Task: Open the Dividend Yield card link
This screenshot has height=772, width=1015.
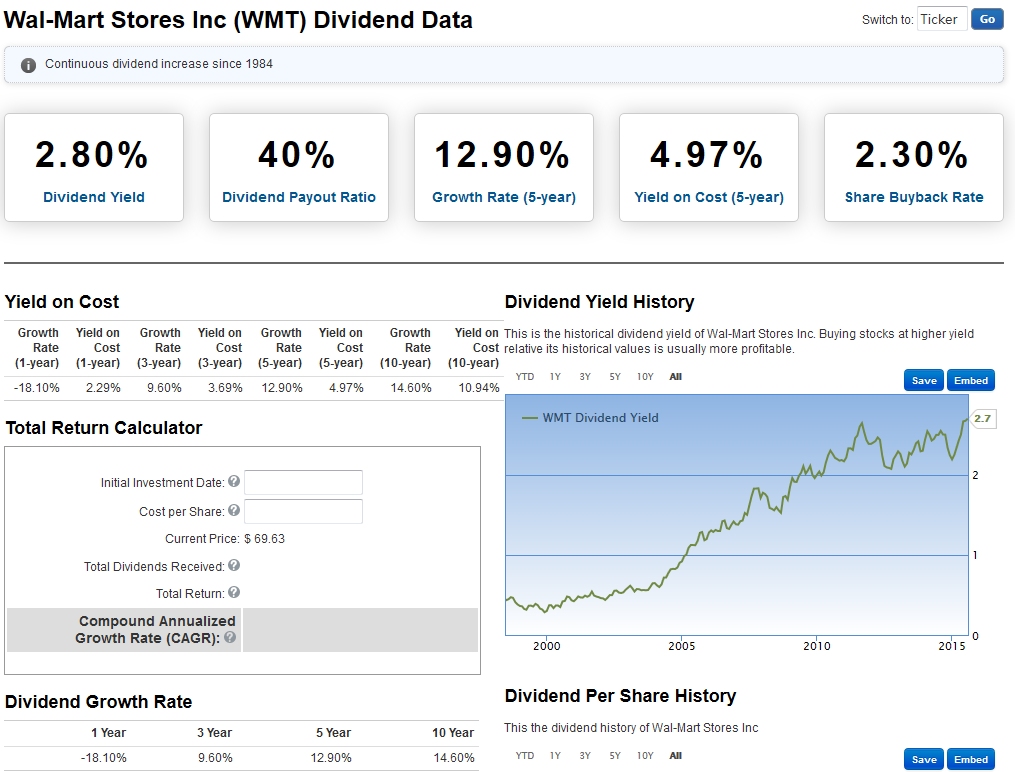Action: pyautogui.click(x=94, y=197)
